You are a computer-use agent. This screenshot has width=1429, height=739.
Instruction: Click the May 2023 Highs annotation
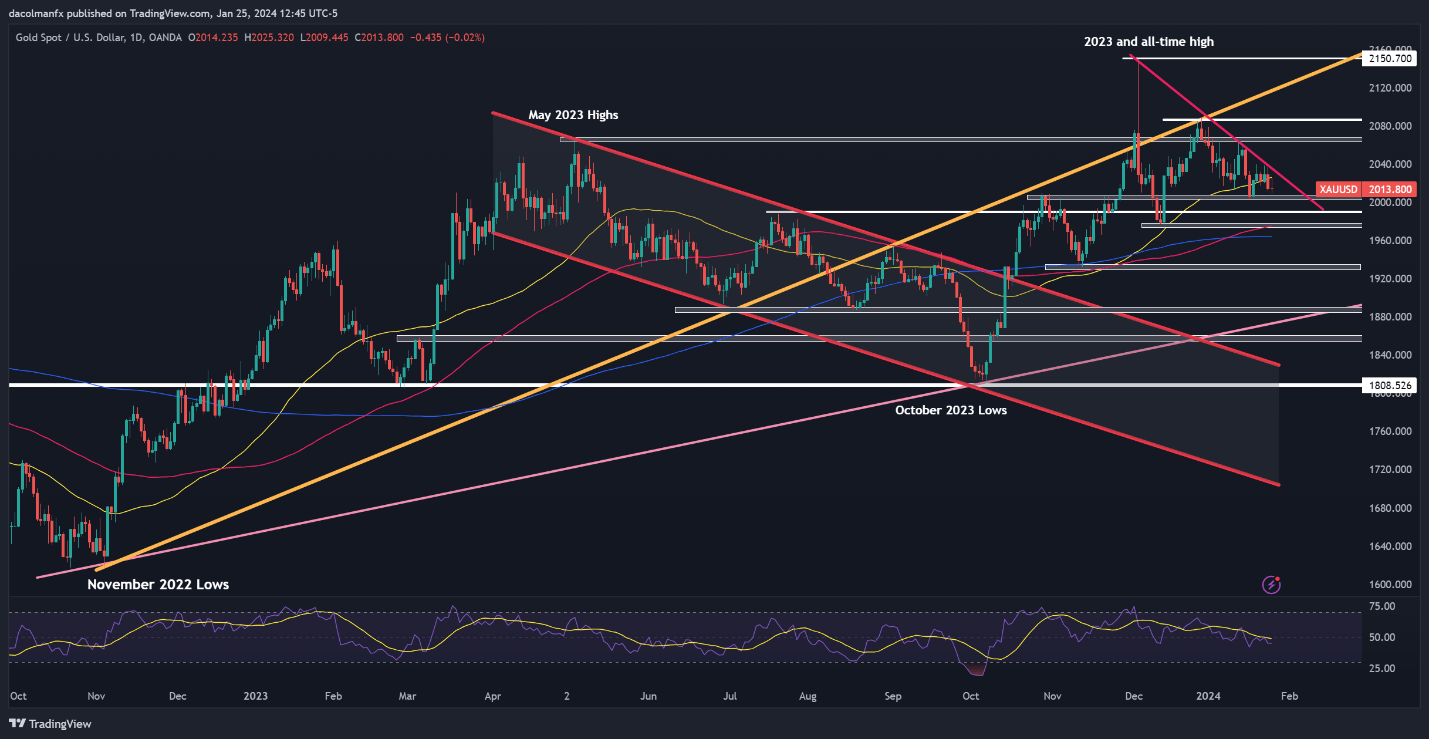pyautogui.click(x=574, y=115)
